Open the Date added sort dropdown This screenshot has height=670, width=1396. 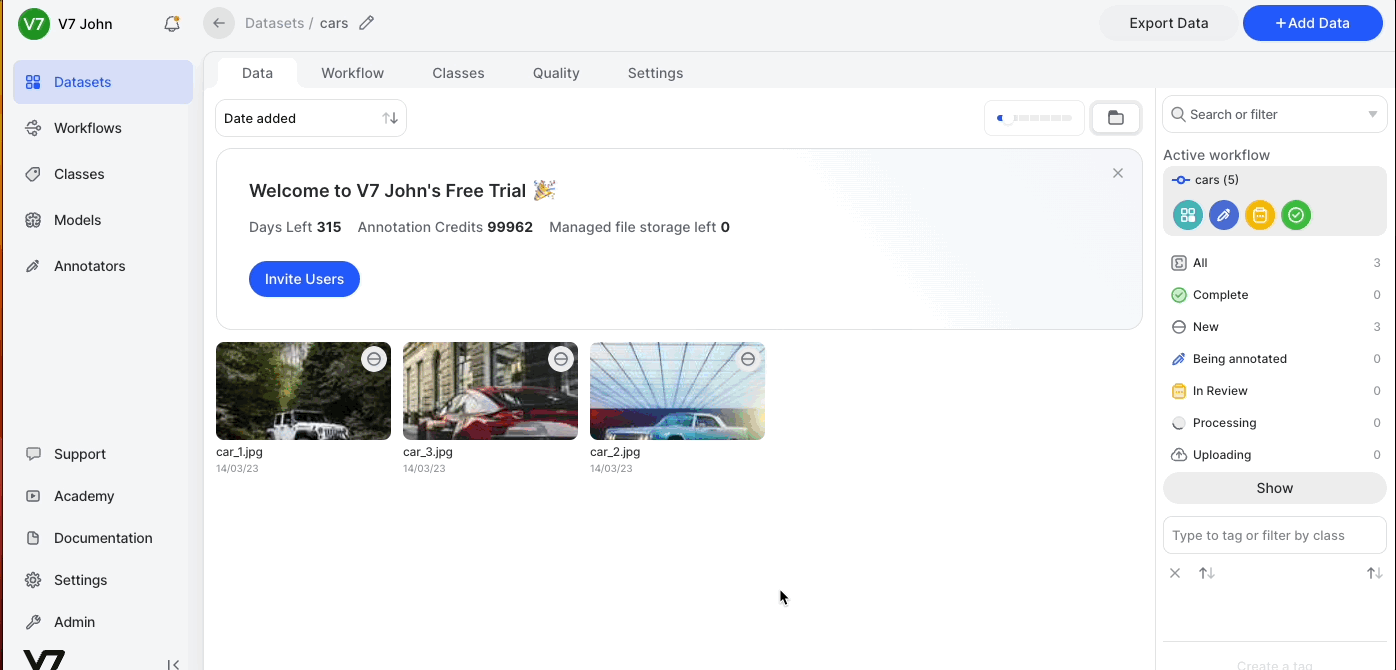tap(311, 118)
